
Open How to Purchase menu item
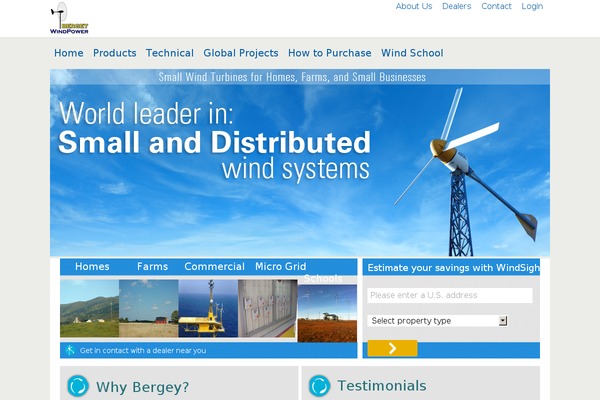(329, 53)
